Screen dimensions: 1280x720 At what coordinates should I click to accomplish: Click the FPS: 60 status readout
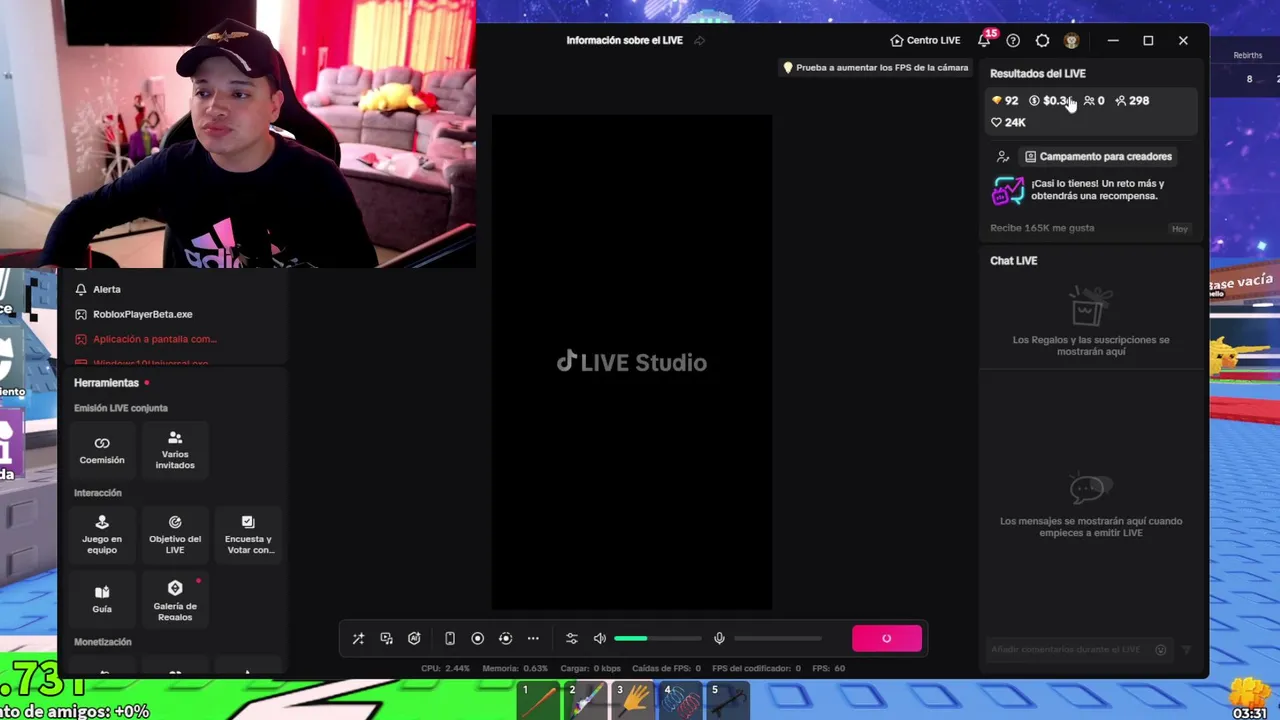[828, 668]
